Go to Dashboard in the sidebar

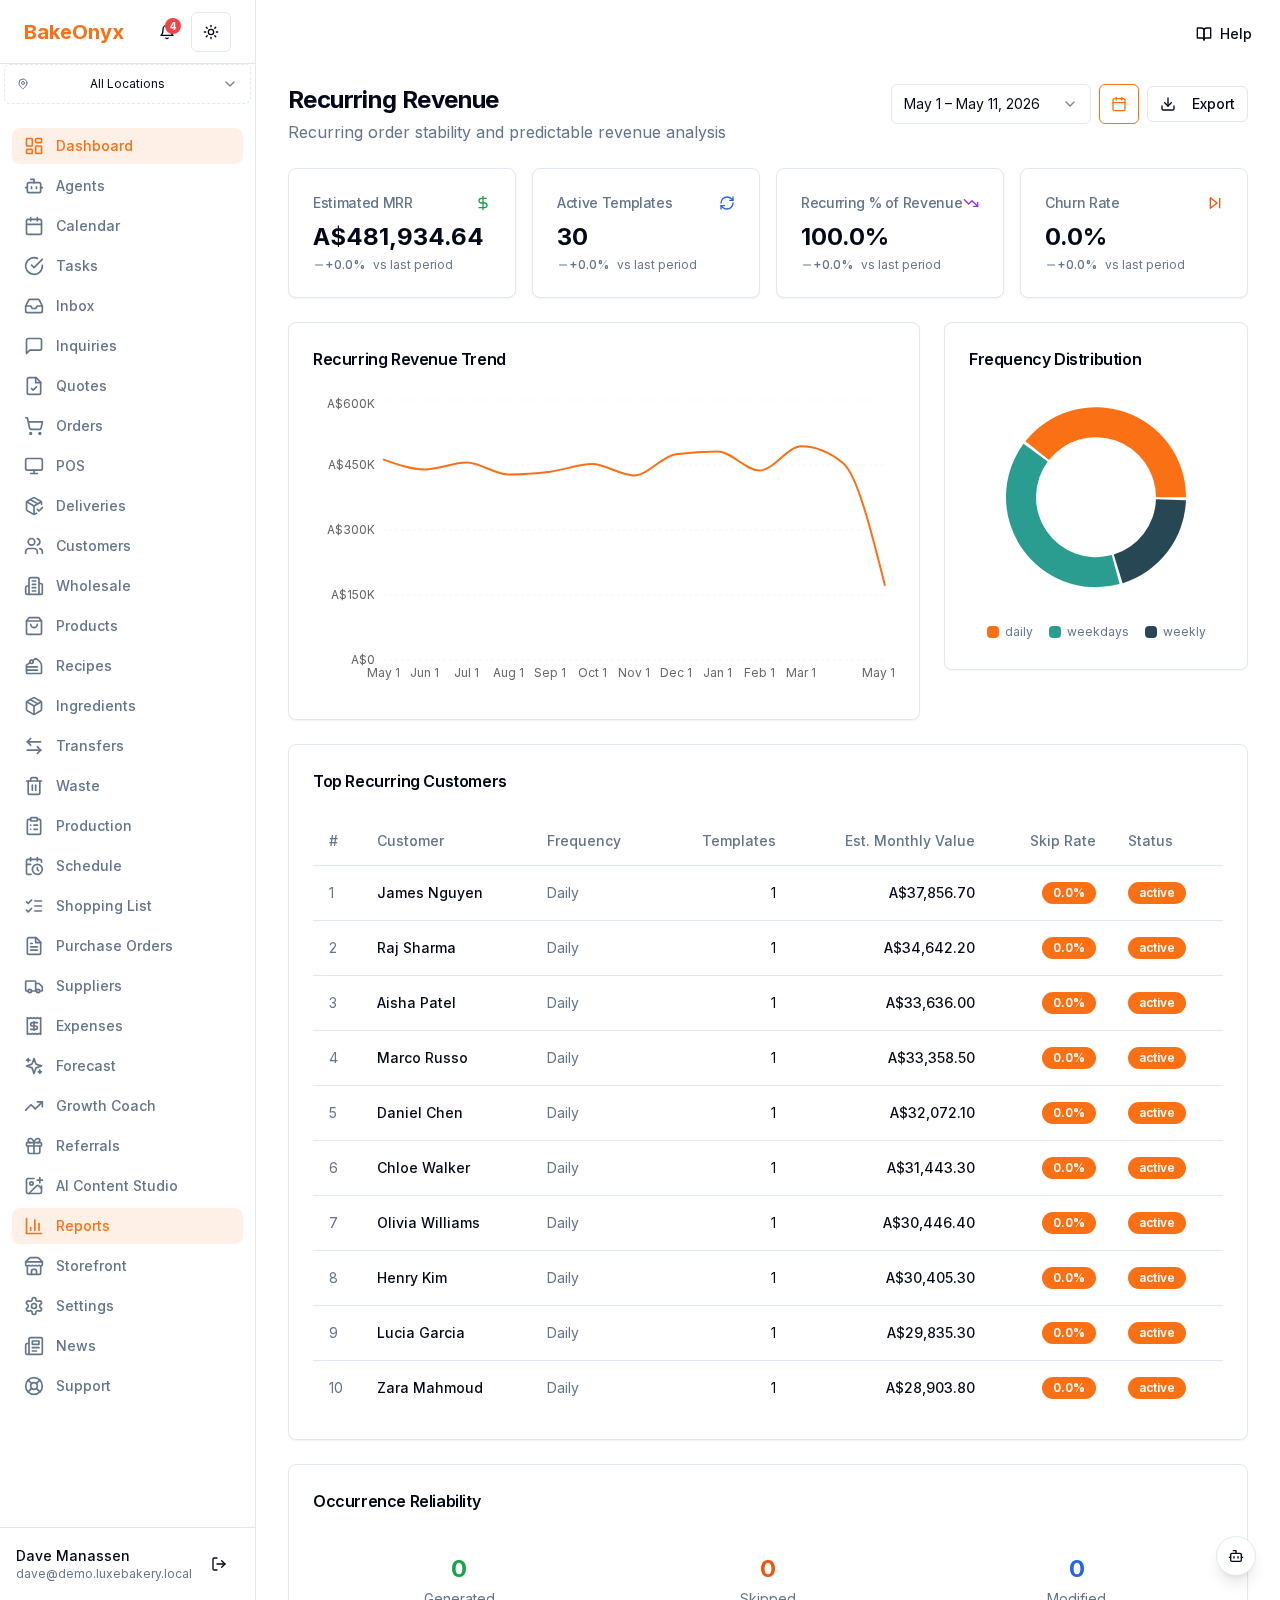tap(127, 146)
